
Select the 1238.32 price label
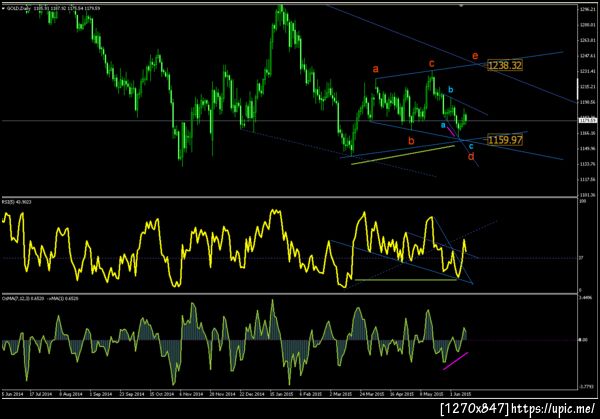(505, 65)
